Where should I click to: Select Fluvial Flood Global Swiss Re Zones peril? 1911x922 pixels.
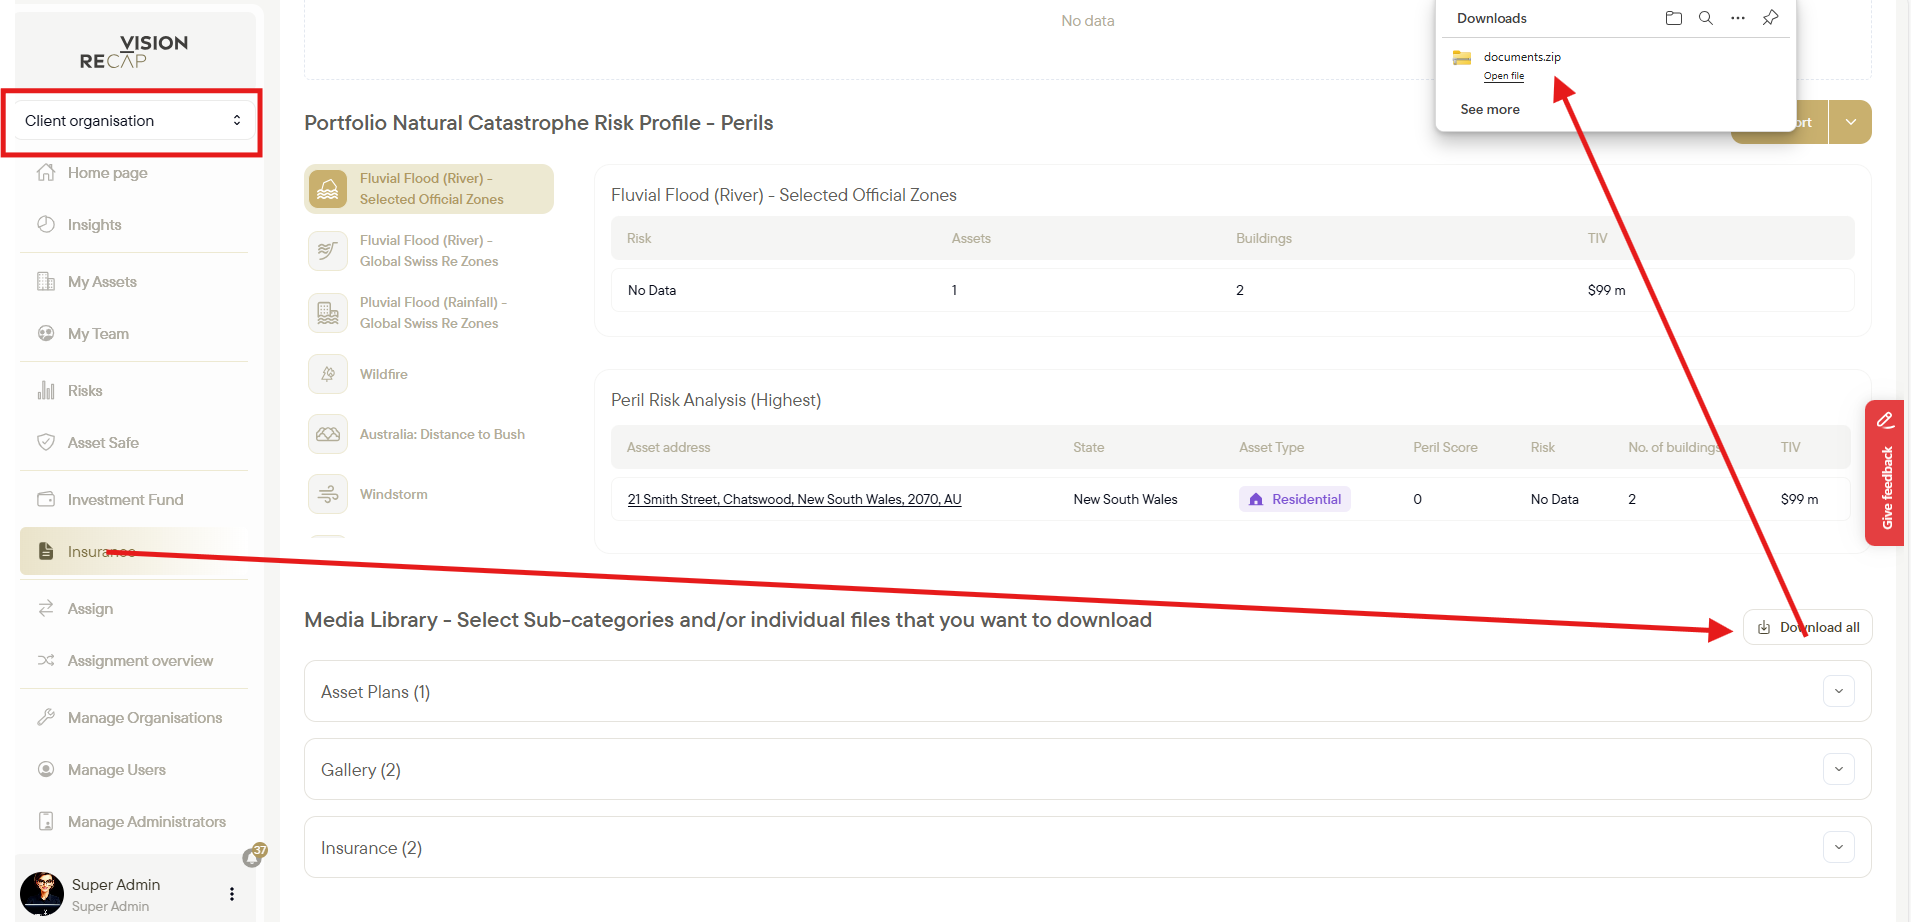point(429,251)
